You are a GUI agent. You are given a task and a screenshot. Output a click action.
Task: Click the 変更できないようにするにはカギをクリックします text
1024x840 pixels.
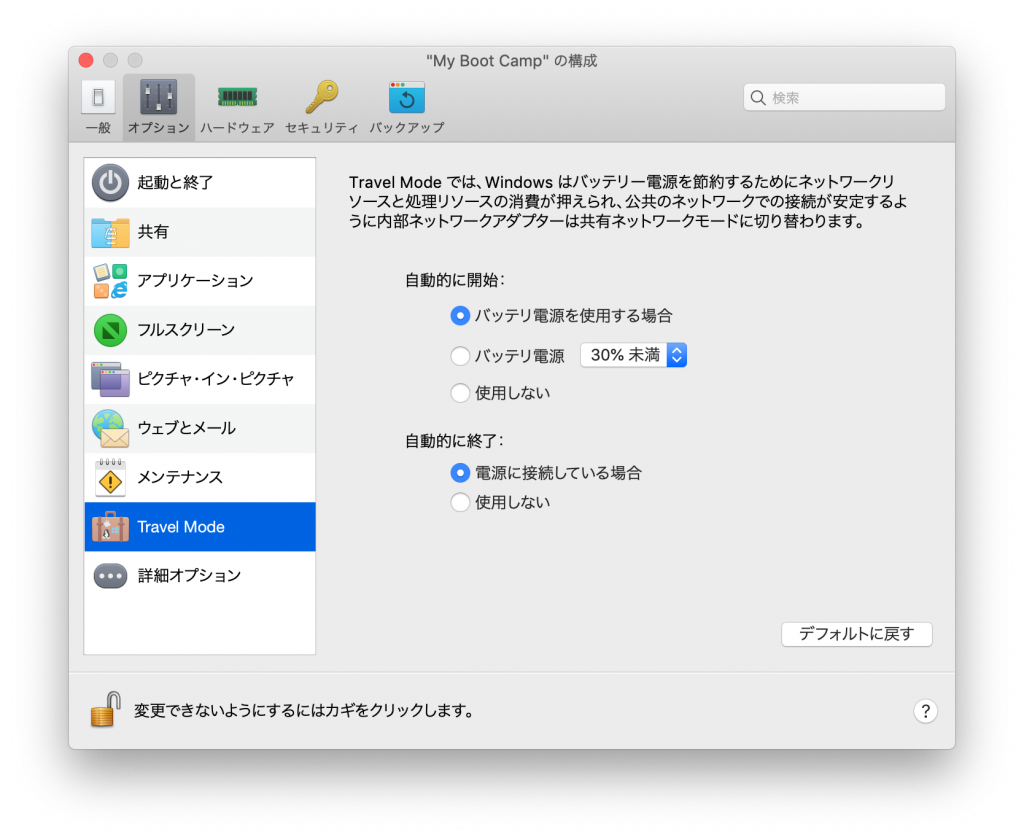point(304,710)
